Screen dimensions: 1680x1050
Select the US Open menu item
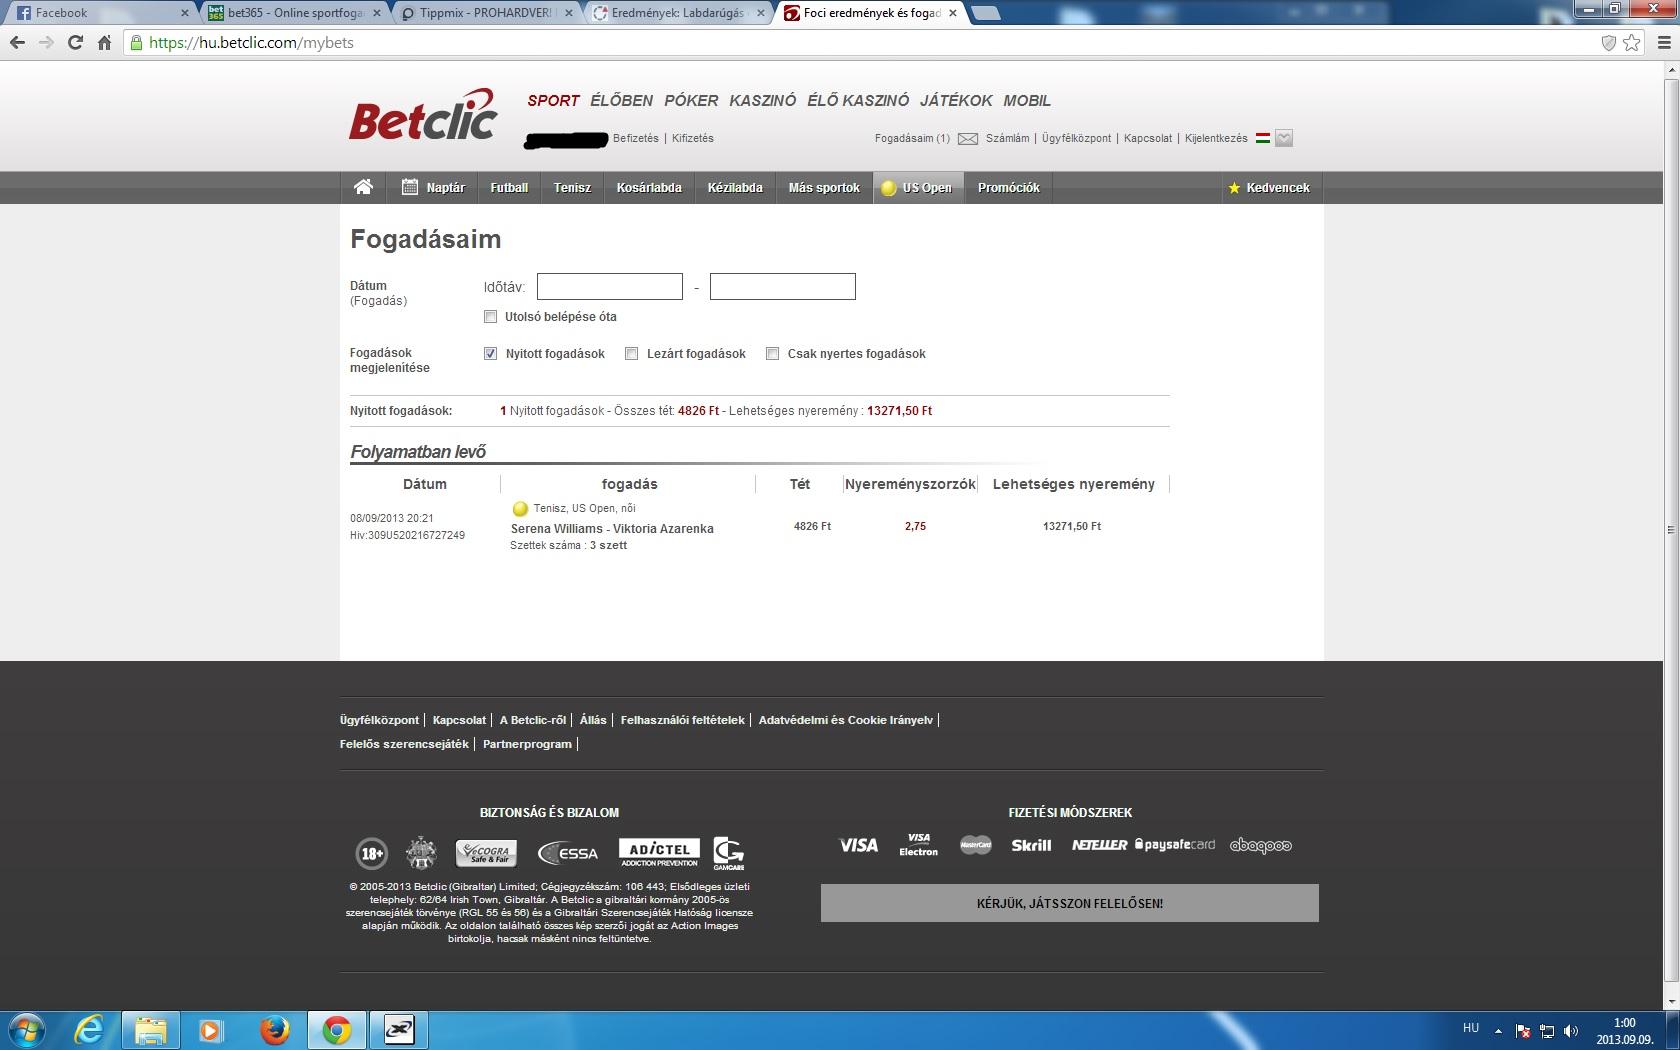click(919, 188)
